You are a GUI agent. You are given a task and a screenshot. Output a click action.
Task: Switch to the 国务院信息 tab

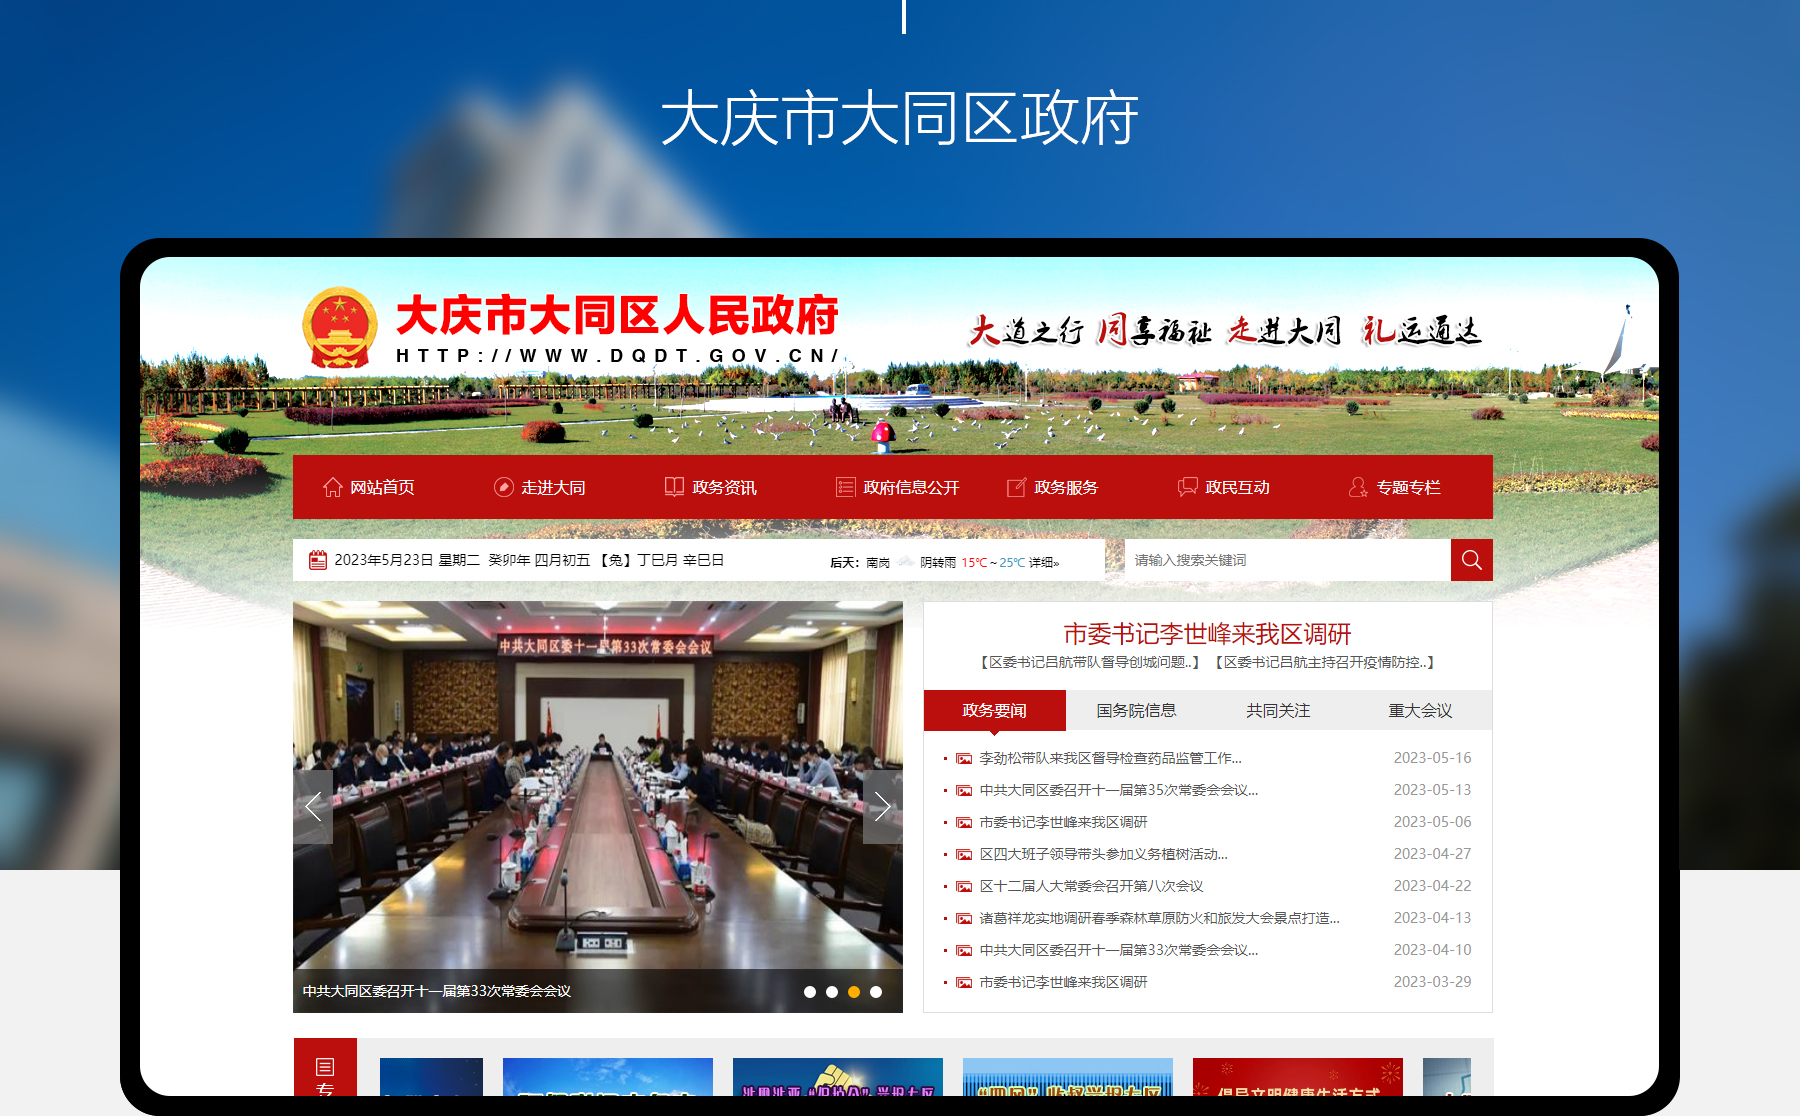(1136, 710)
